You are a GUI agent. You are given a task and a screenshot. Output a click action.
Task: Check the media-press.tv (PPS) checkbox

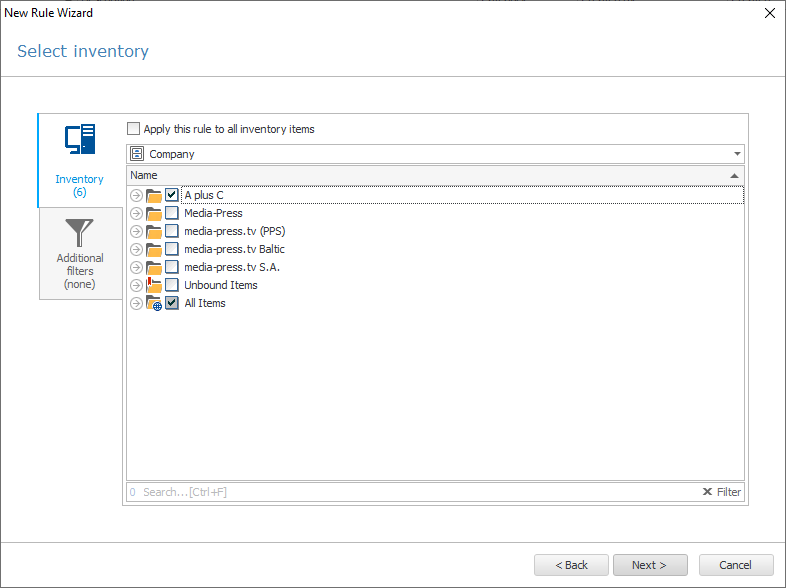(x=171, y=231)
